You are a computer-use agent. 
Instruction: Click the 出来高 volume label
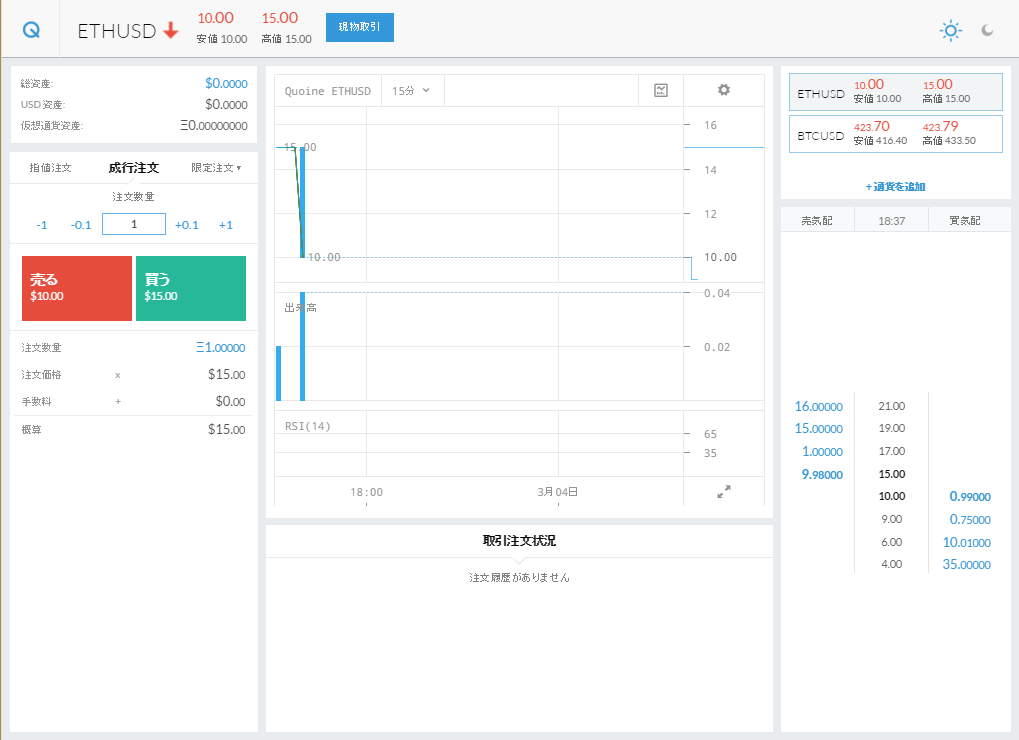click(300, 307)
